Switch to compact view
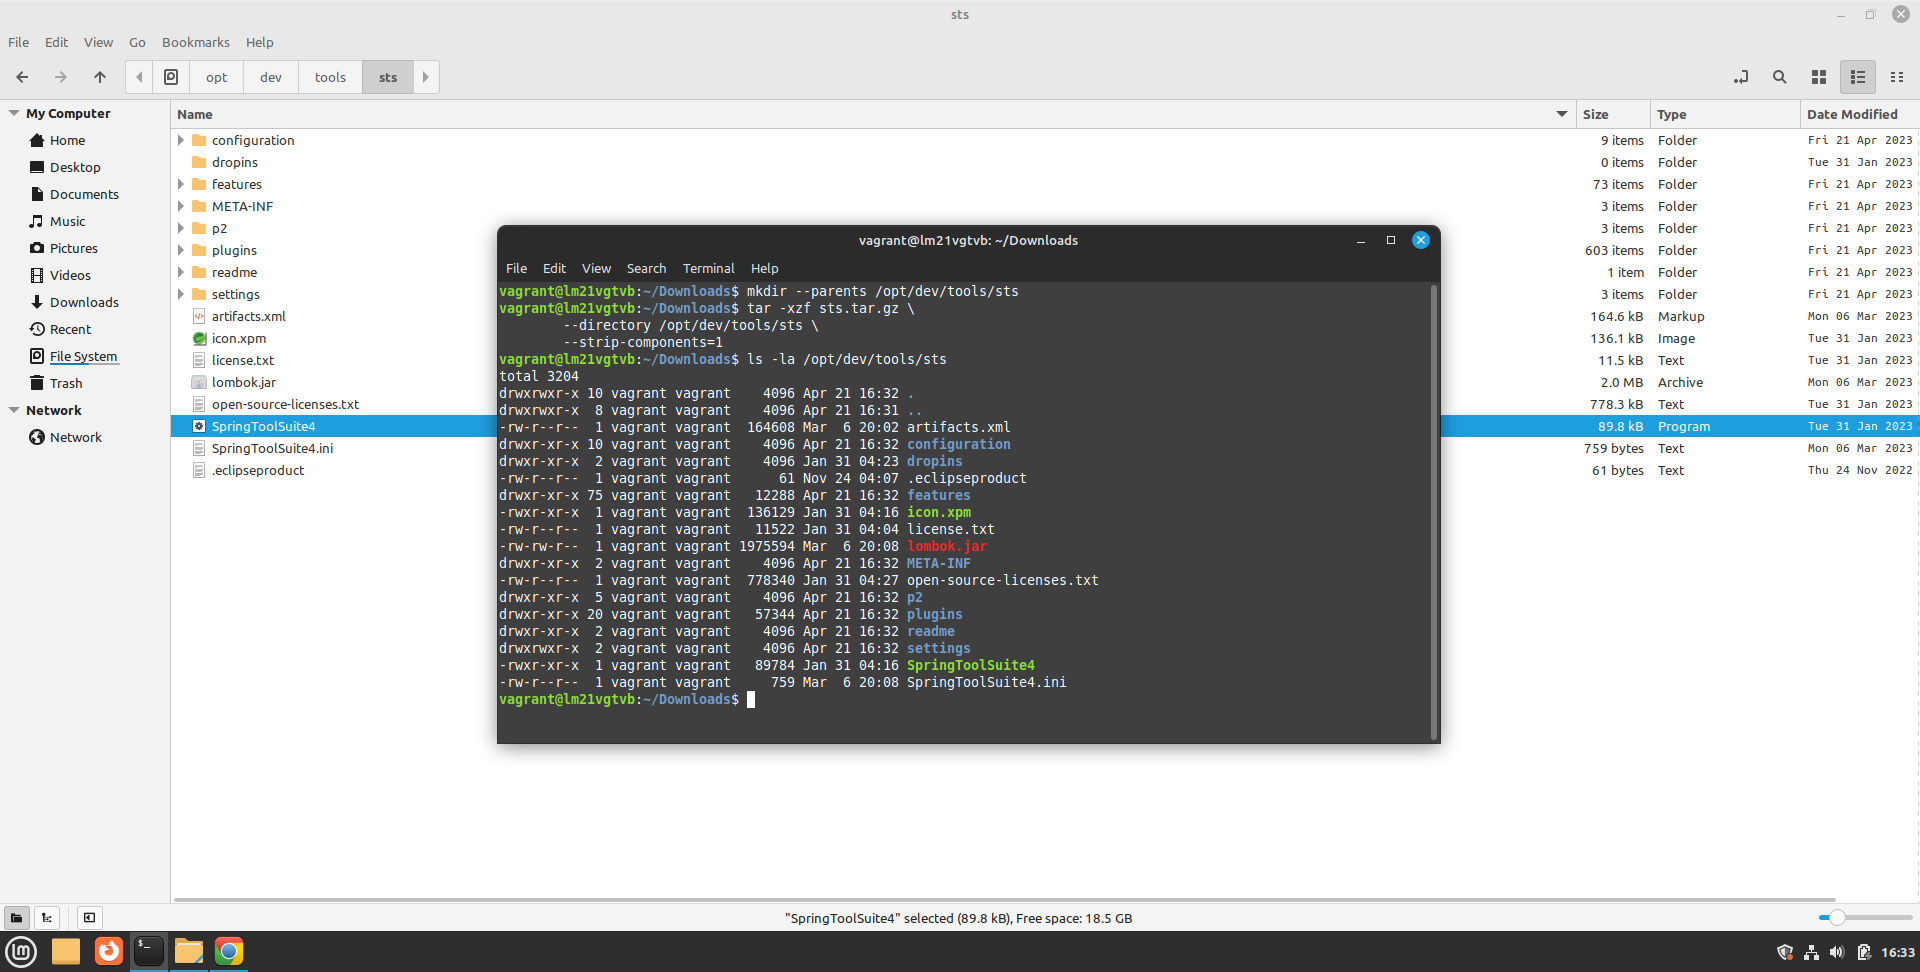The width and height of the screenshot is (1920, 972). [1897, 77]
